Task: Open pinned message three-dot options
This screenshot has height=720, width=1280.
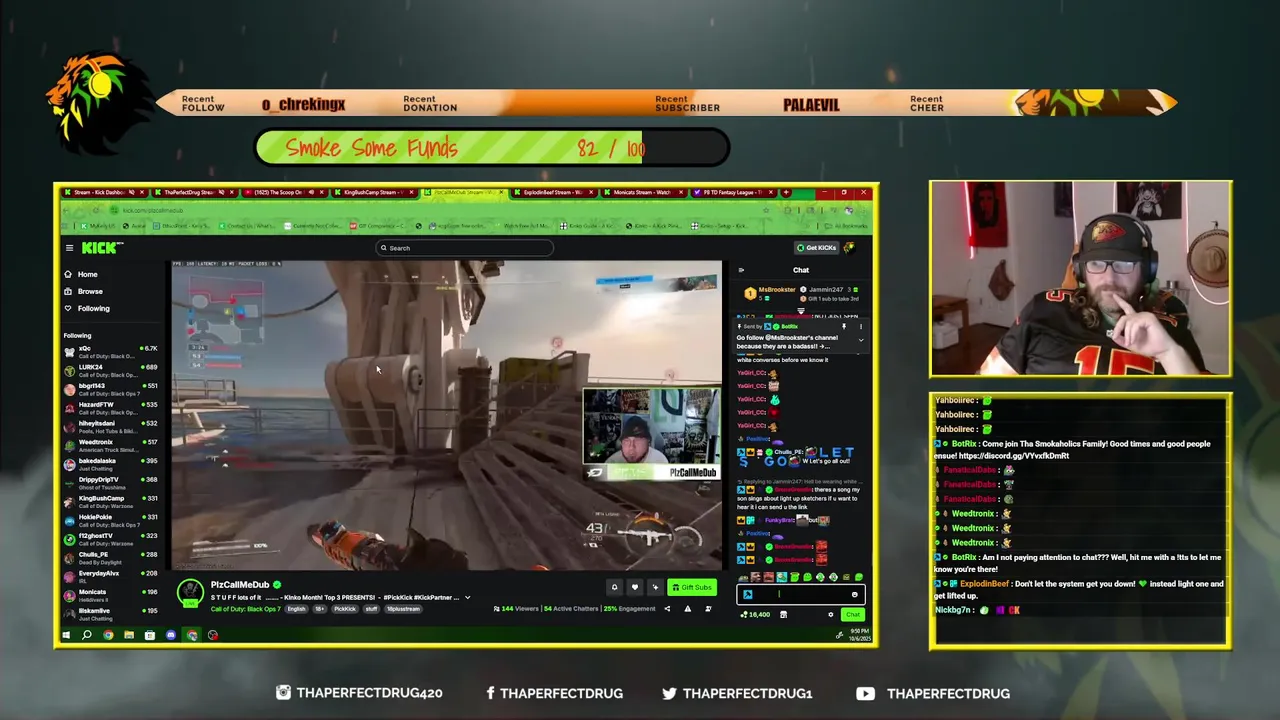Action: click(861, 327)
